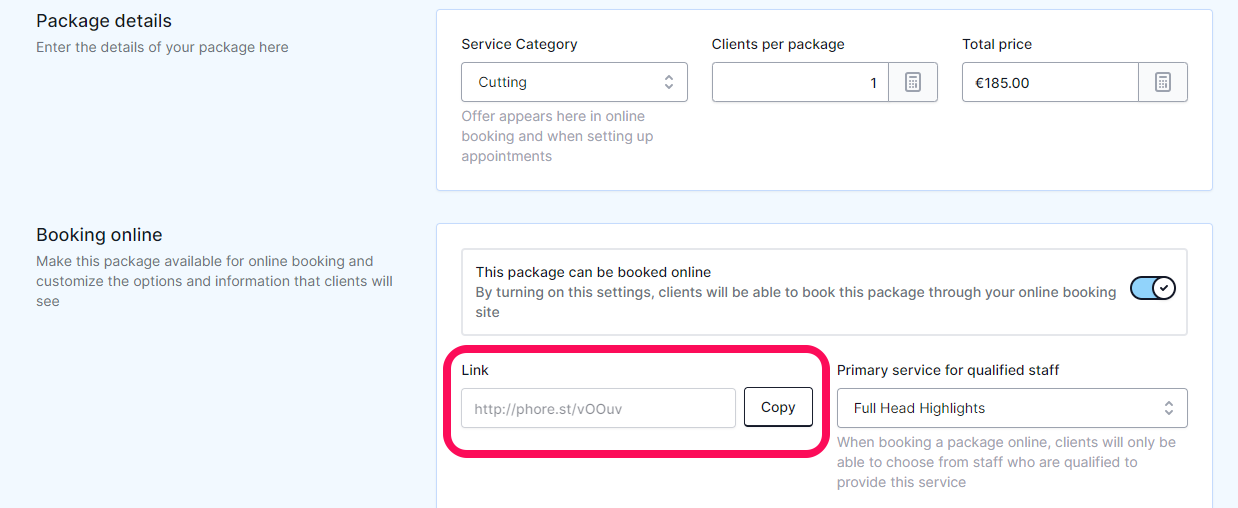The height and width of the screenshot is (508, 1238).
Task: Click the Link label above URL field
Action: click(x=475, y=370)
